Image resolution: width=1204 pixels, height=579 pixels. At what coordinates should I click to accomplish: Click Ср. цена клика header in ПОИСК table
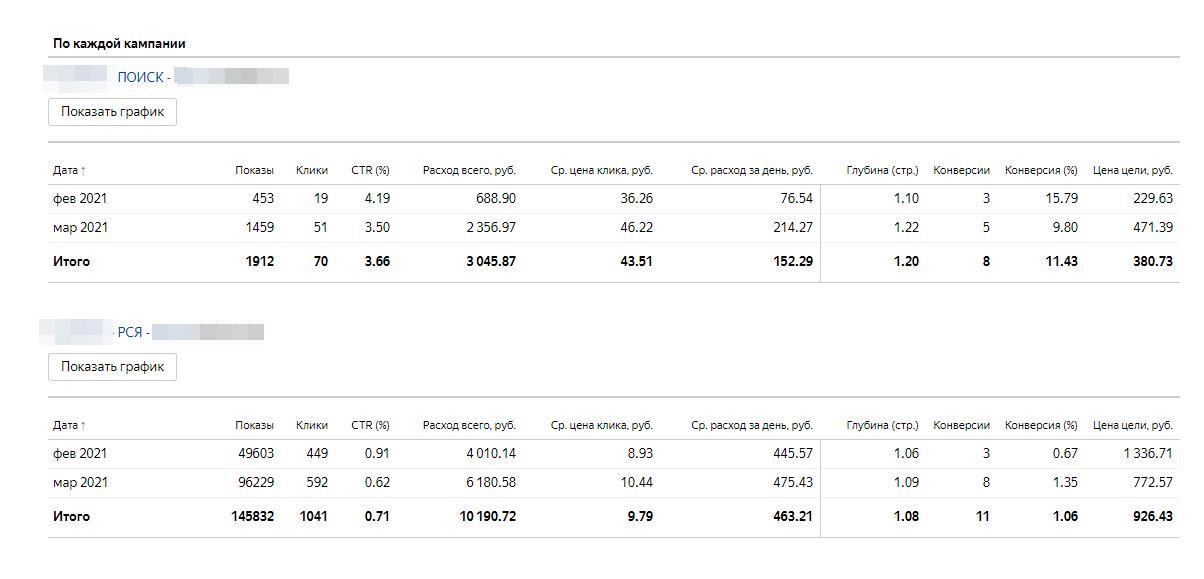[x=601, y=170]
